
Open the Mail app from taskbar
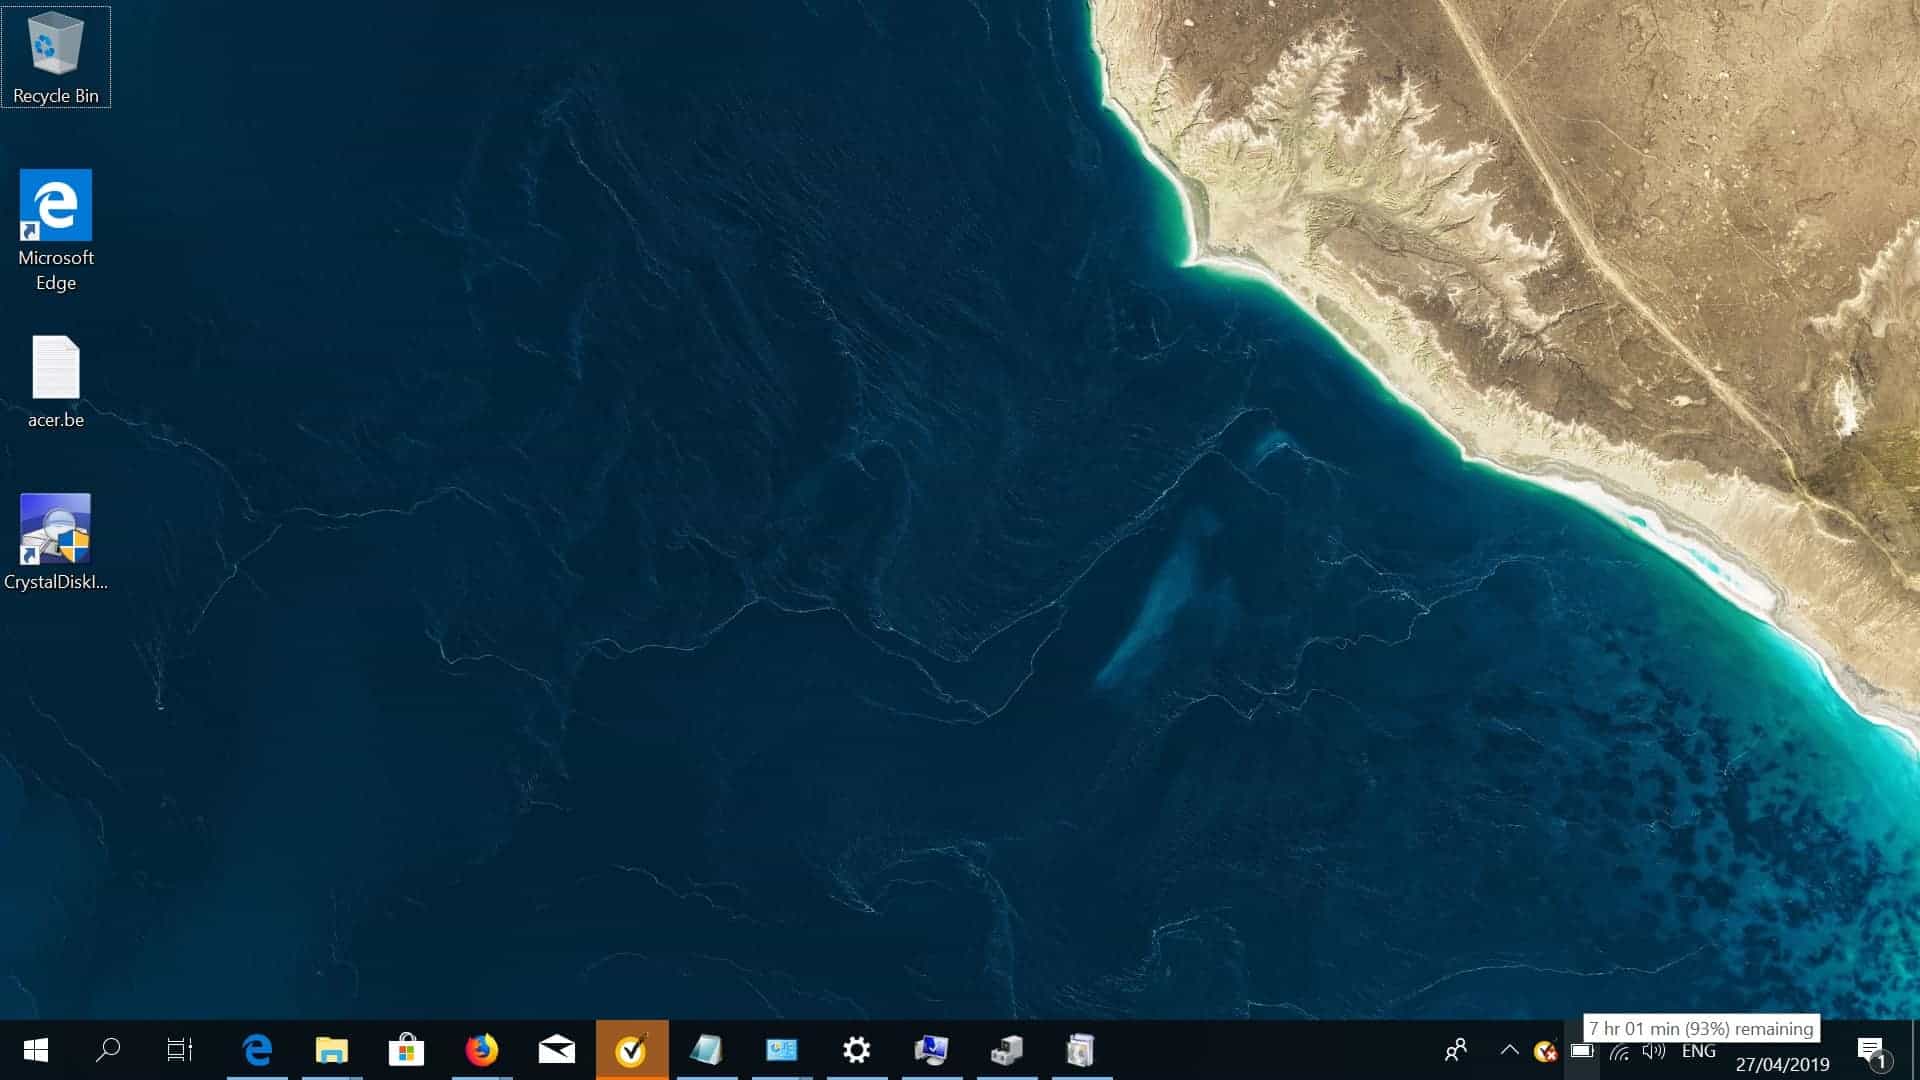click(556, 1050)
